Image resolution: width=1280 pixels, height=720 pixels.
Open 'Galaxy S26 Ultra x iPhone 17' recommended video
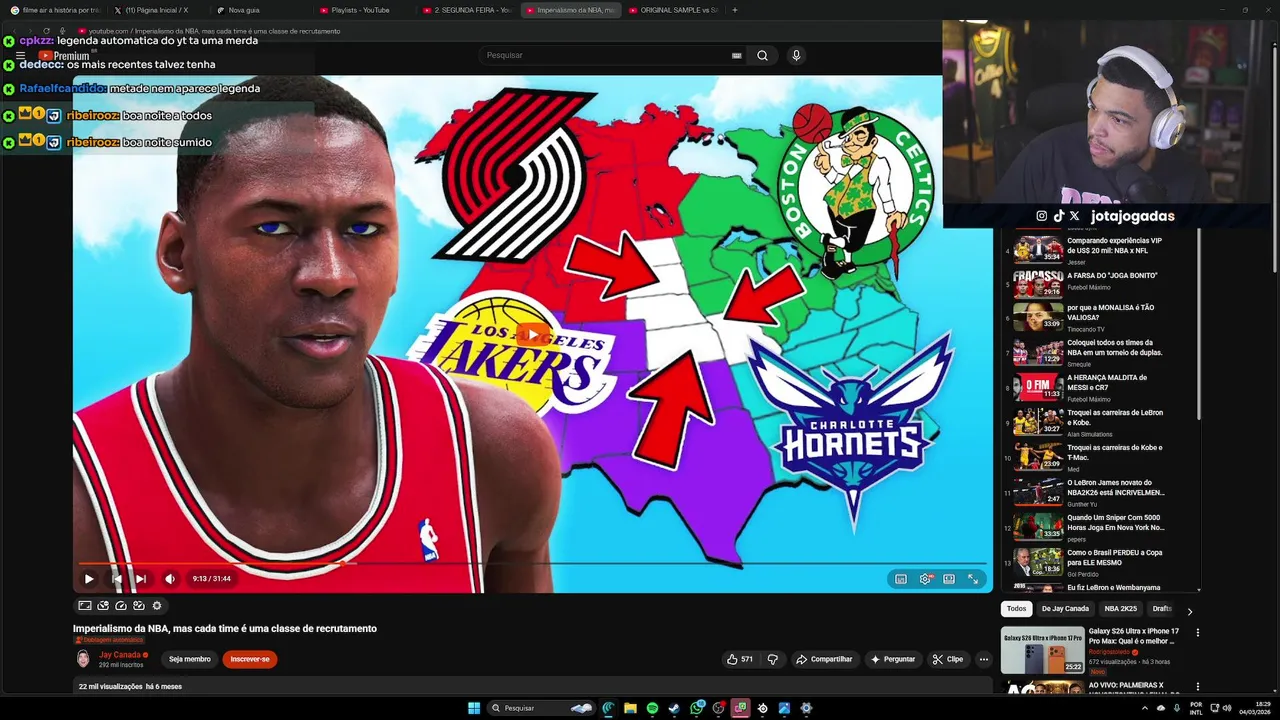pos(1090,649)
